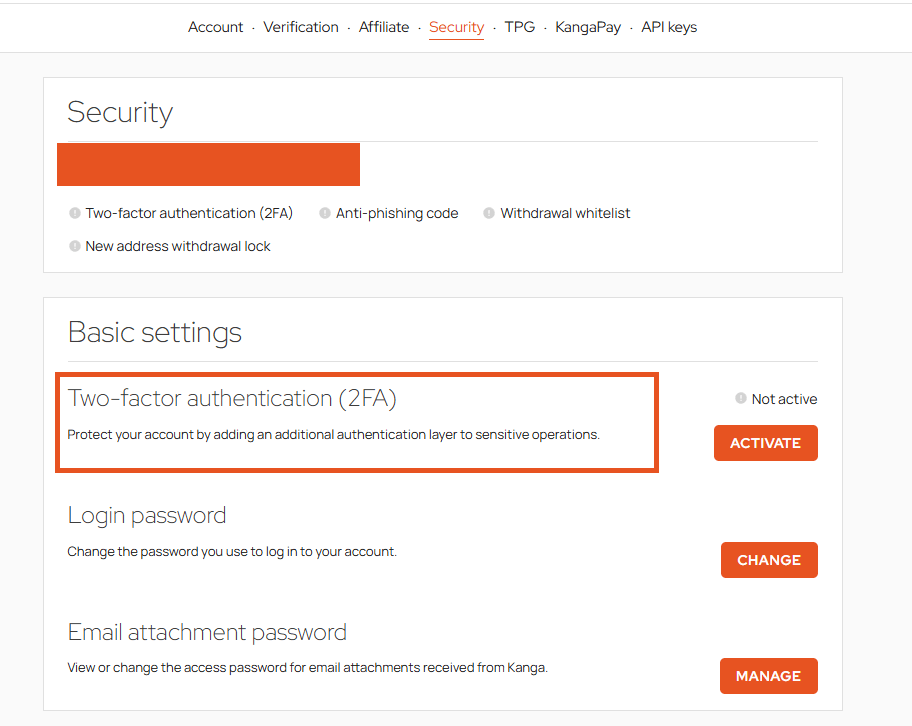This screenshot has height=726, width=912.
Task: Activate two-factor authentication
Action: pos(765,443)
